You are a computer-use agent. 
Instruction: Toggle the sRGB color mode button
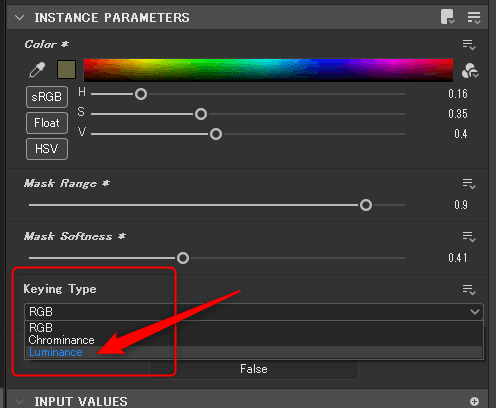click(x=47, y=97)
